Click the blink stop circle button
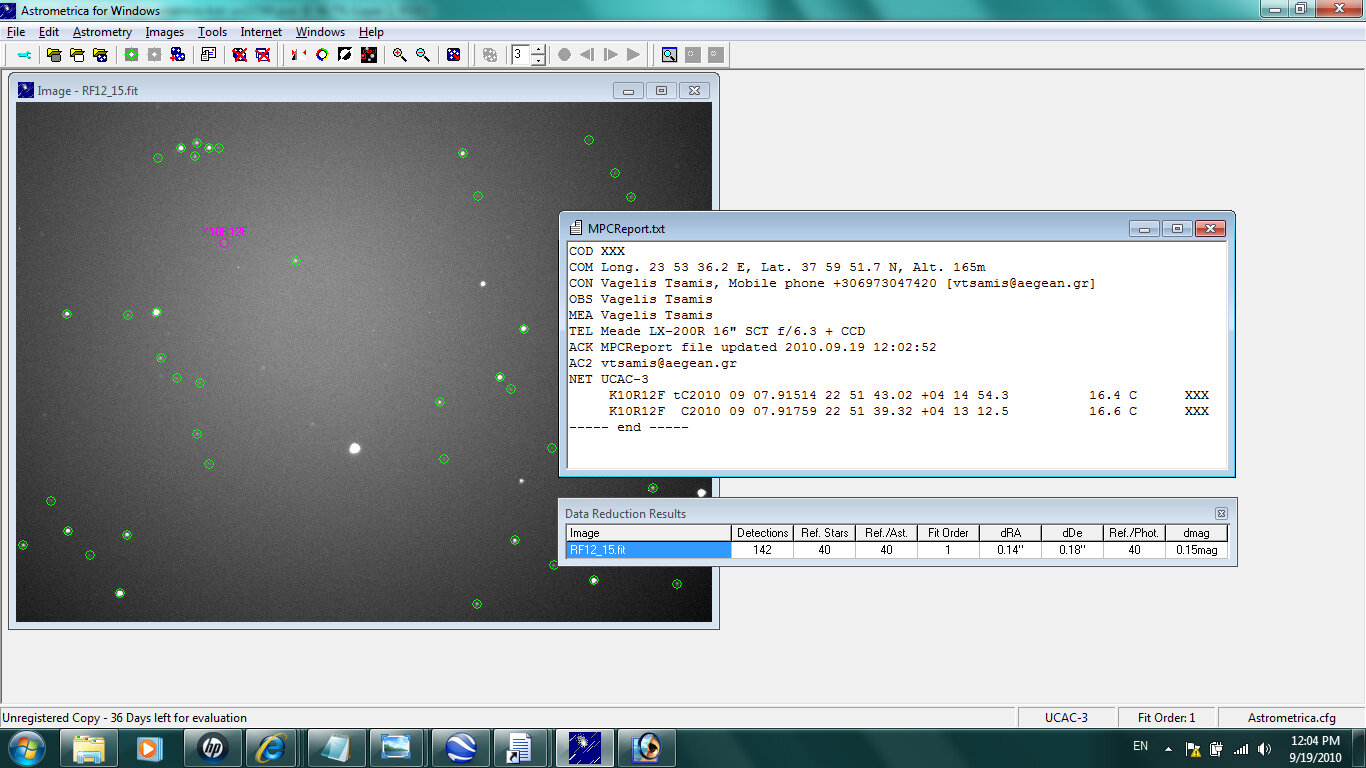 564,55
